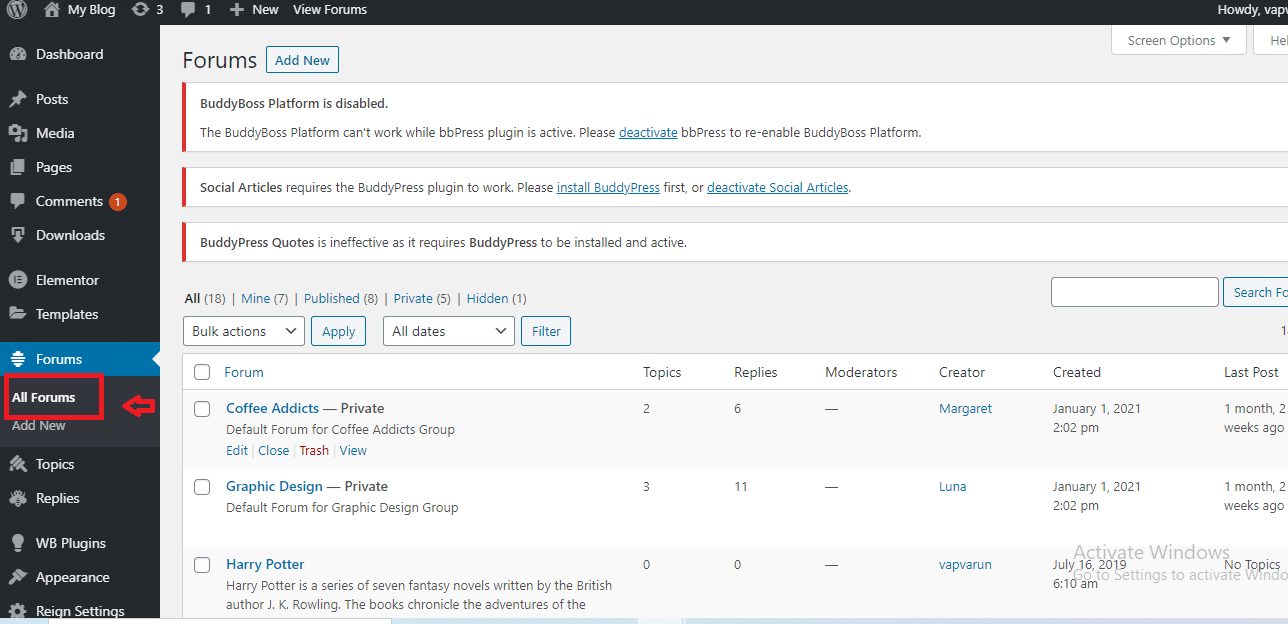
Task: Click the WB Plugins lightbulb icon
Action: point(18,543)
